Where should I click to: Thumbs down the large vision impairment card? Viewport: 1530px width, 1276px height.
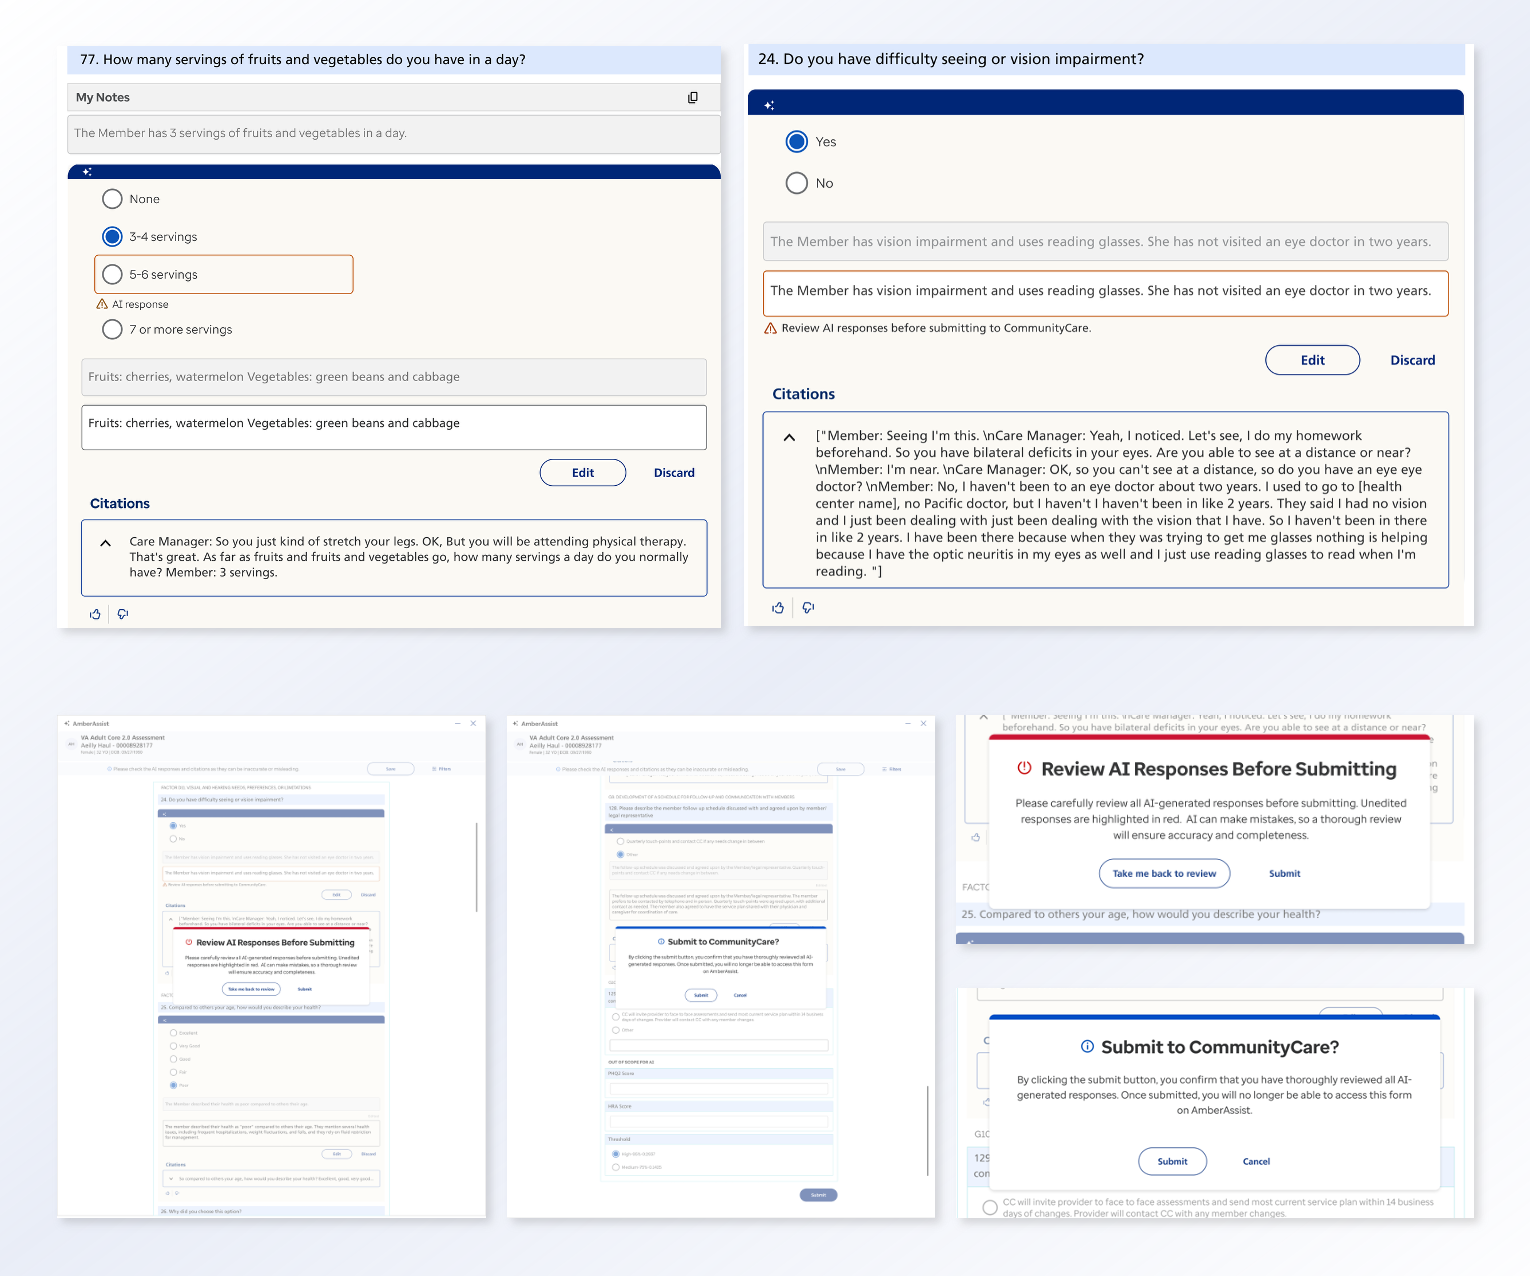808,608
